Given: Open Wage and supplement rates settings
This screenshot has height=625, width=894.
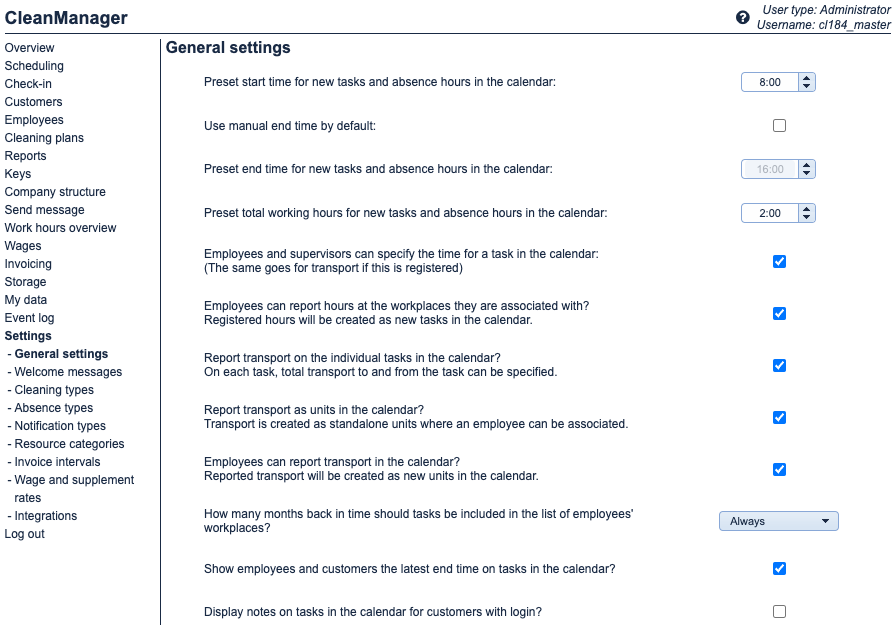Looking at the screenshot, I should pos(74,480).
